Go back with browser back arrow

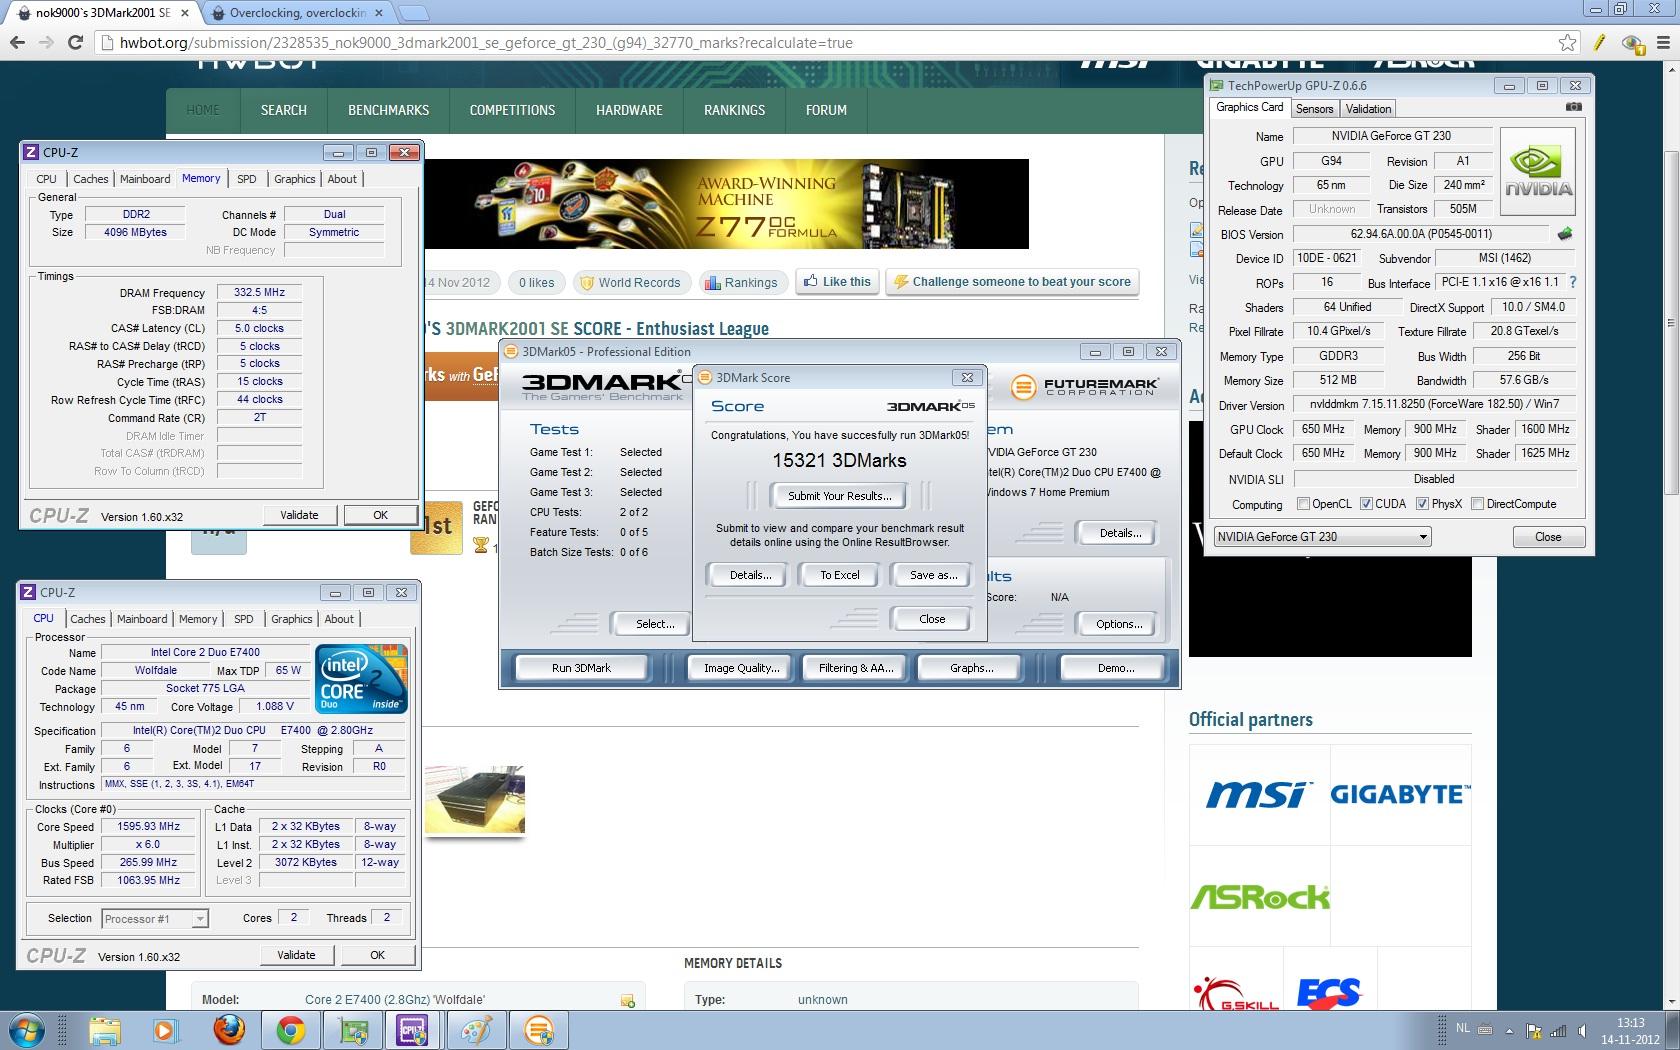(x=17, y=43)
